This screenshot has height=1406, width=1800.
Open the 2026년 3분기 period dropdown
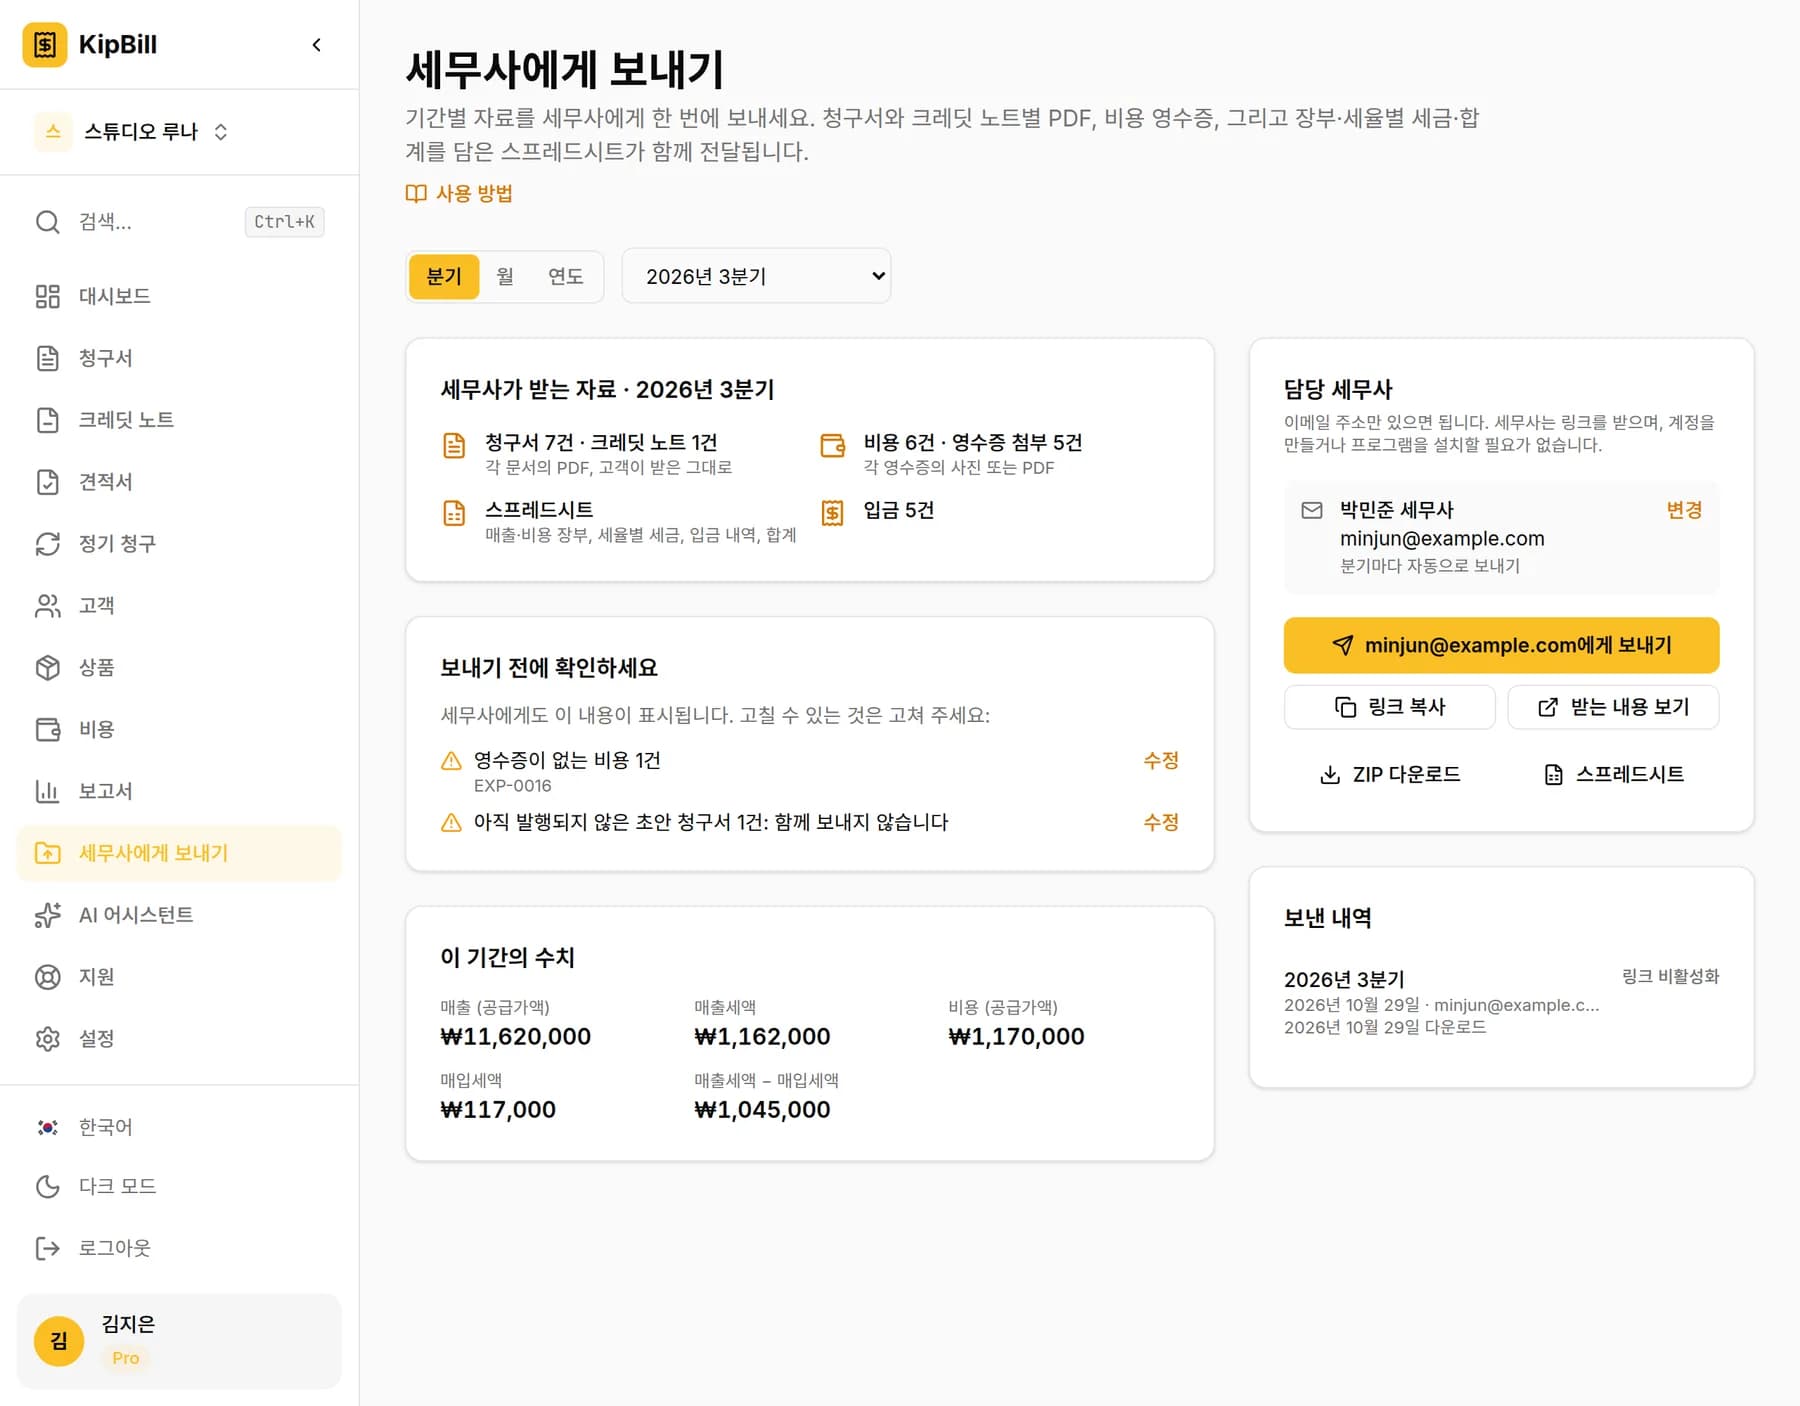(756, 276)
